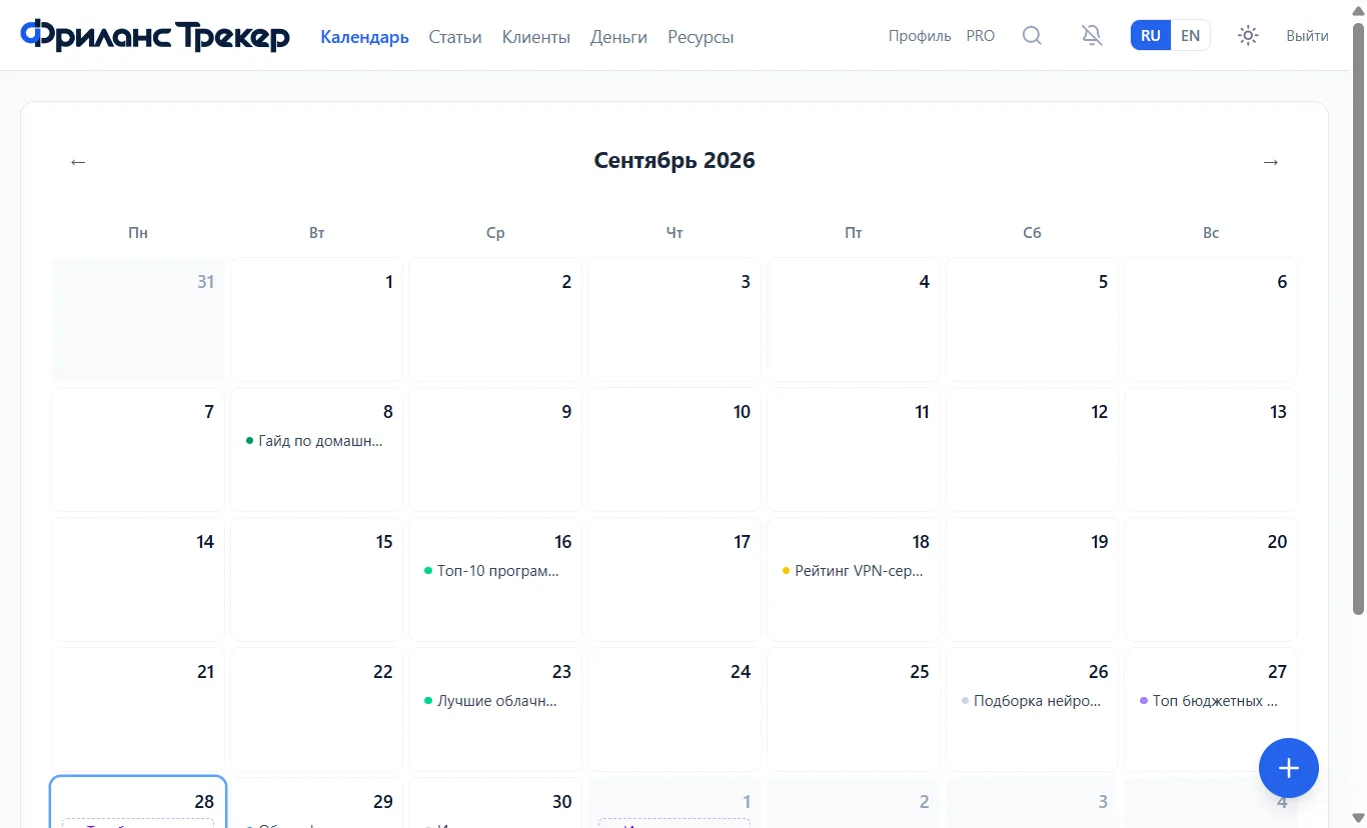Select the highlighted September 28 cell
Image resolution: width=1367 pixels, height=828 pixels.
click(138, 802)
